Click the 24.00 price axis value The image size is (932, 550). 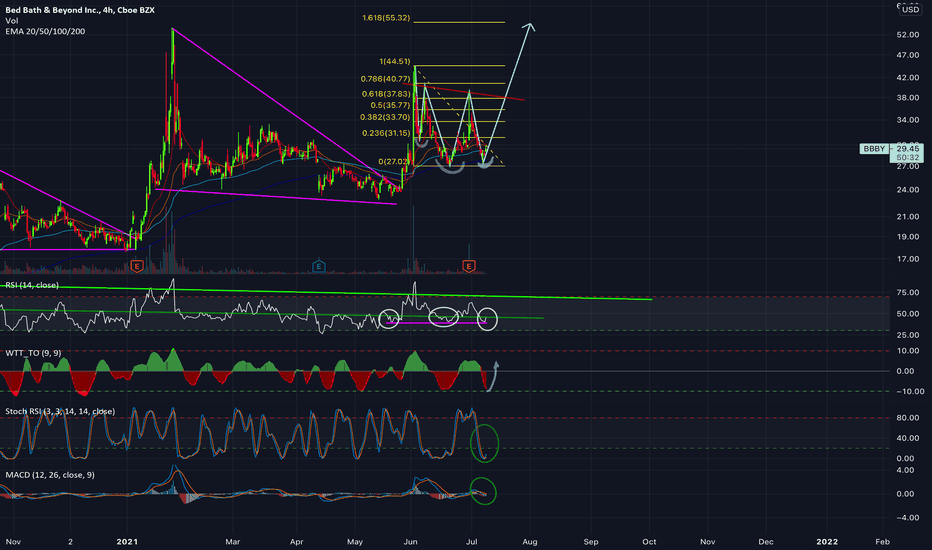click(x=908, y=190)
